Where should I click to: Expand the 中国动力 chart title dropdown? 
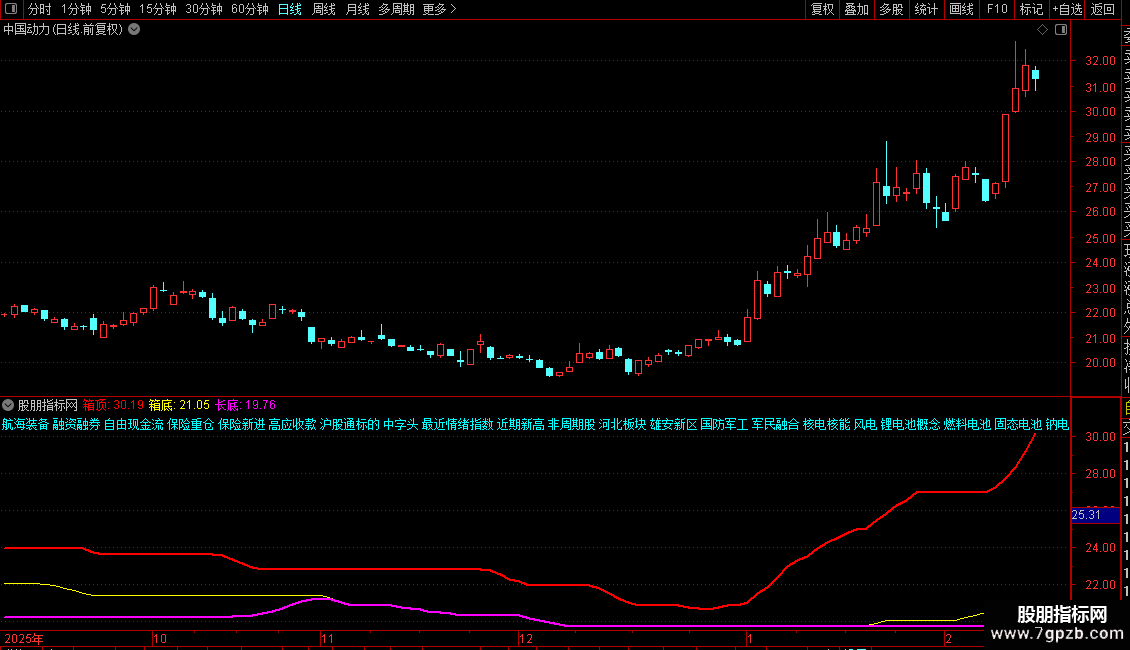click(x=134, y=30)
